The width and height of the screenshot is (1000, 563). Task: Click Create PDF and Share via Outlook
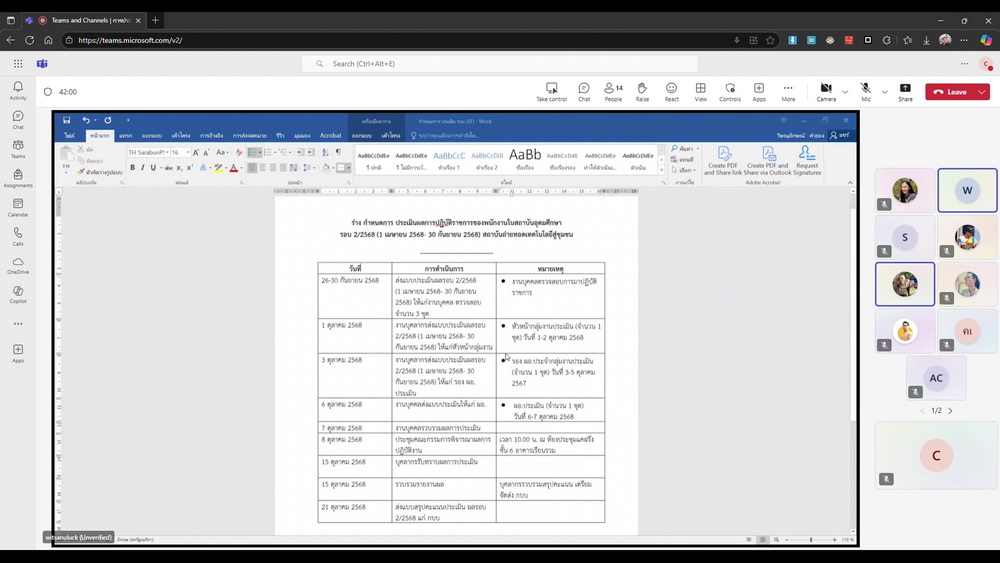(x=767, y=161)
